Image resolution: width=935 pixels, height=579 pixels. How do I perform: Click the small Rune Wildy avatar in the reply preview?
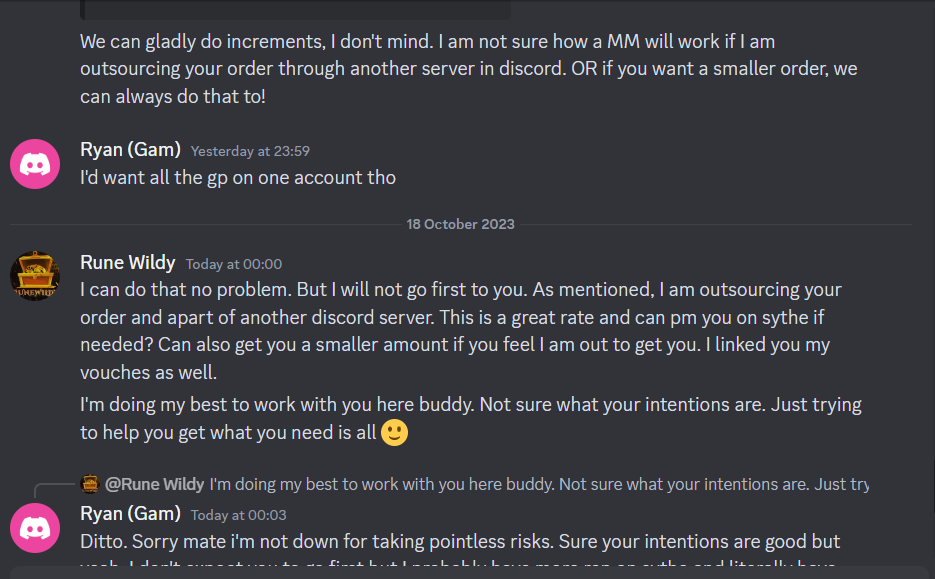[x=89, y=485]
